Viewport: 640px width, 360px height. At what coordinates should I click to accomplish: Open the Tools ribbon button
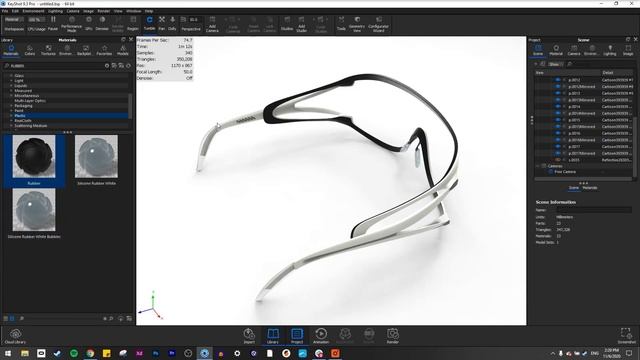click(341, 23)
